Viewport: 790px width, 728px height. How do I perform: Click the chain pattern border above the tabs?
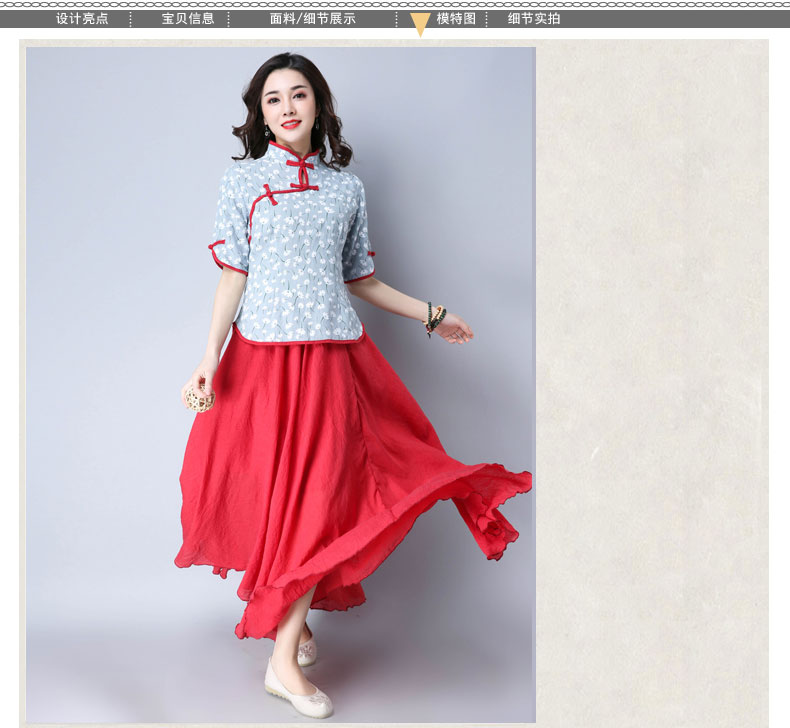click(395, 5)
